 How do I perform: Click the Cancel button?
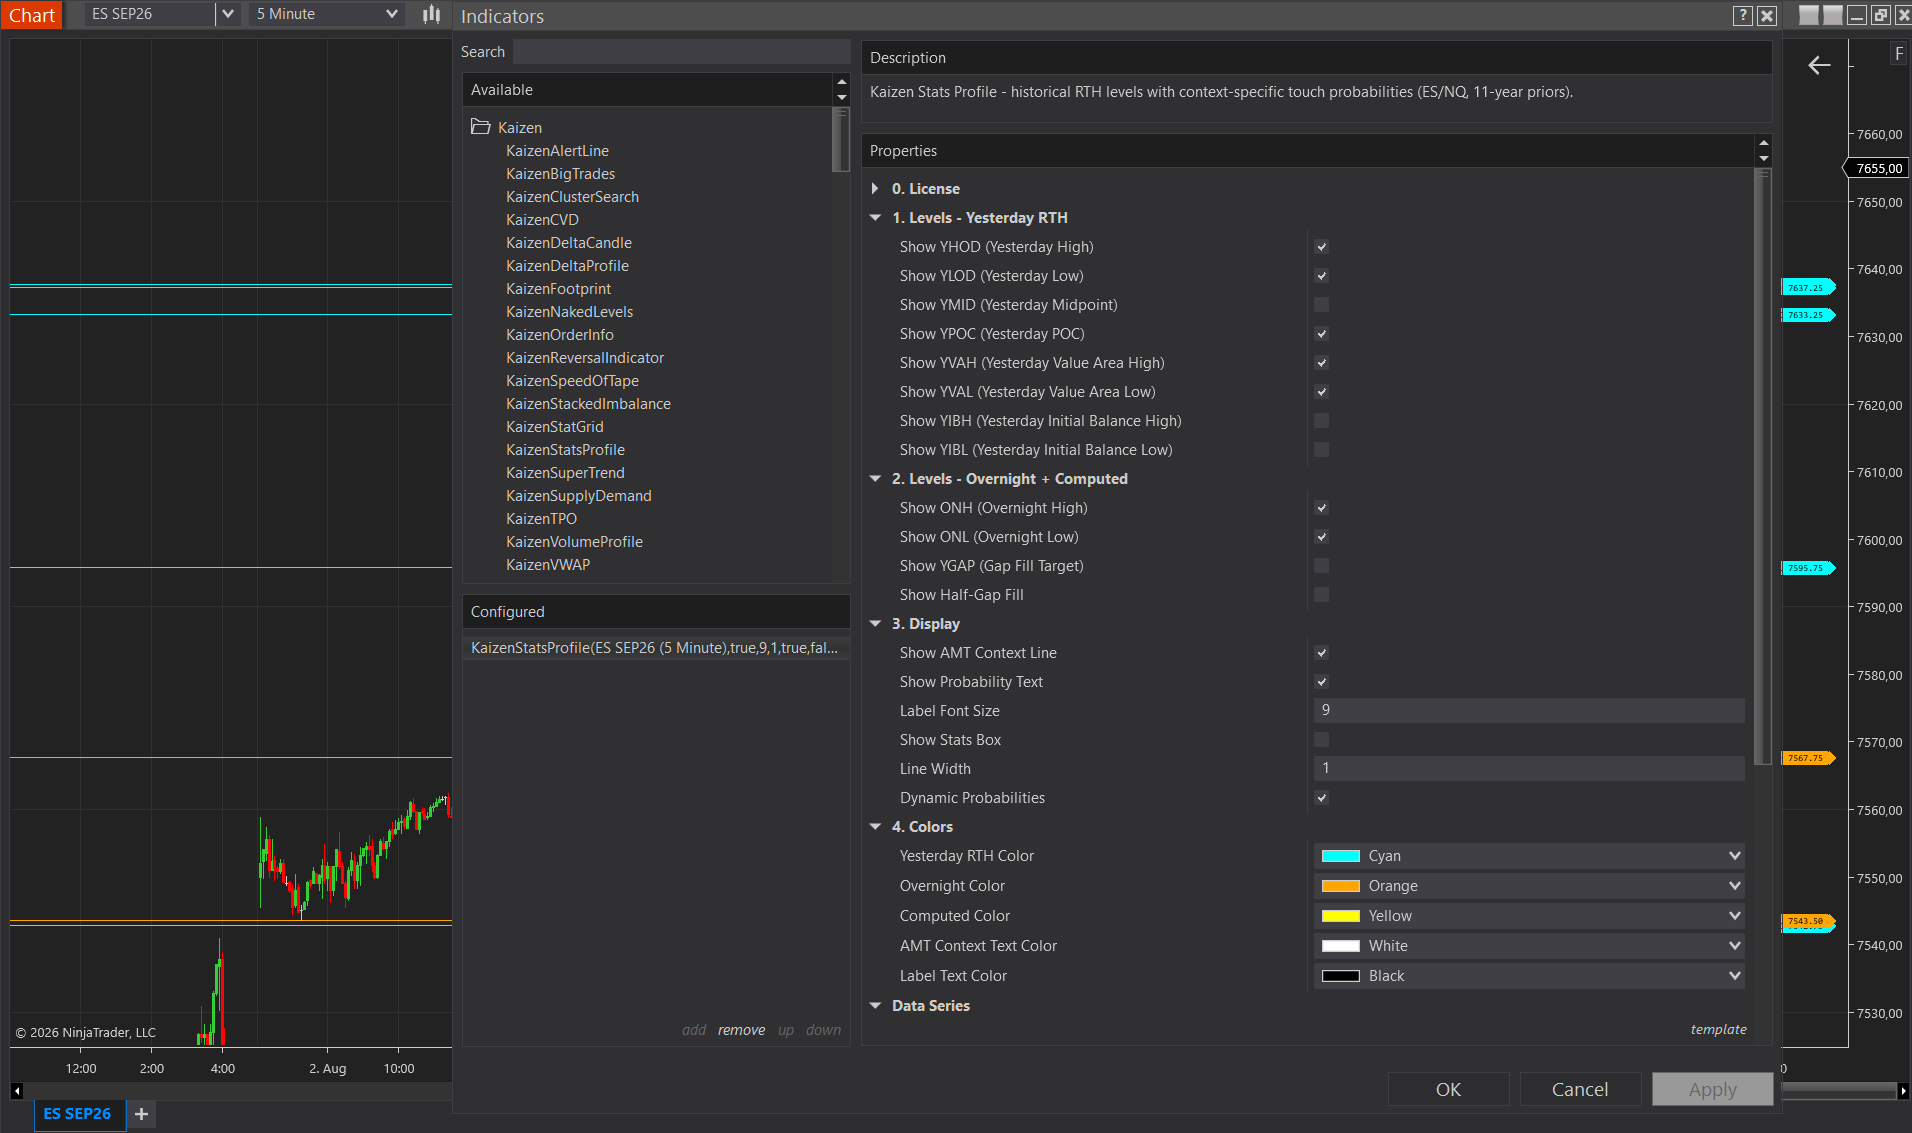[1580, 1089]
